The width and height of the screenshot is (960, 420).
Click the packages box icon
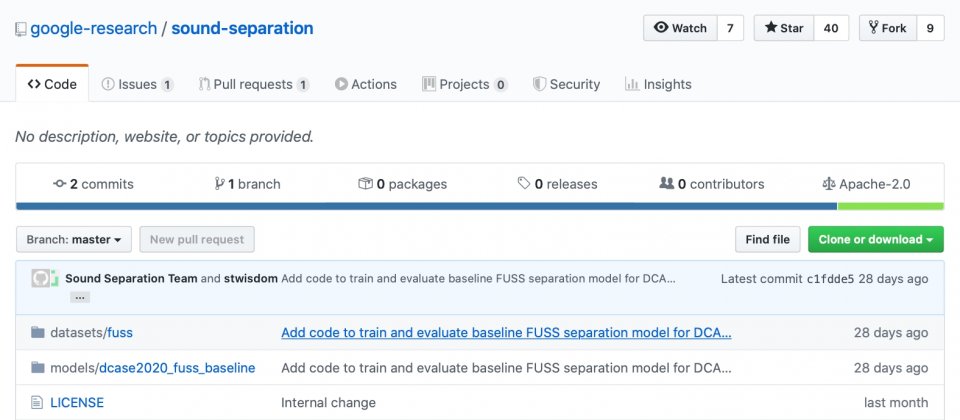click(365, 184)
